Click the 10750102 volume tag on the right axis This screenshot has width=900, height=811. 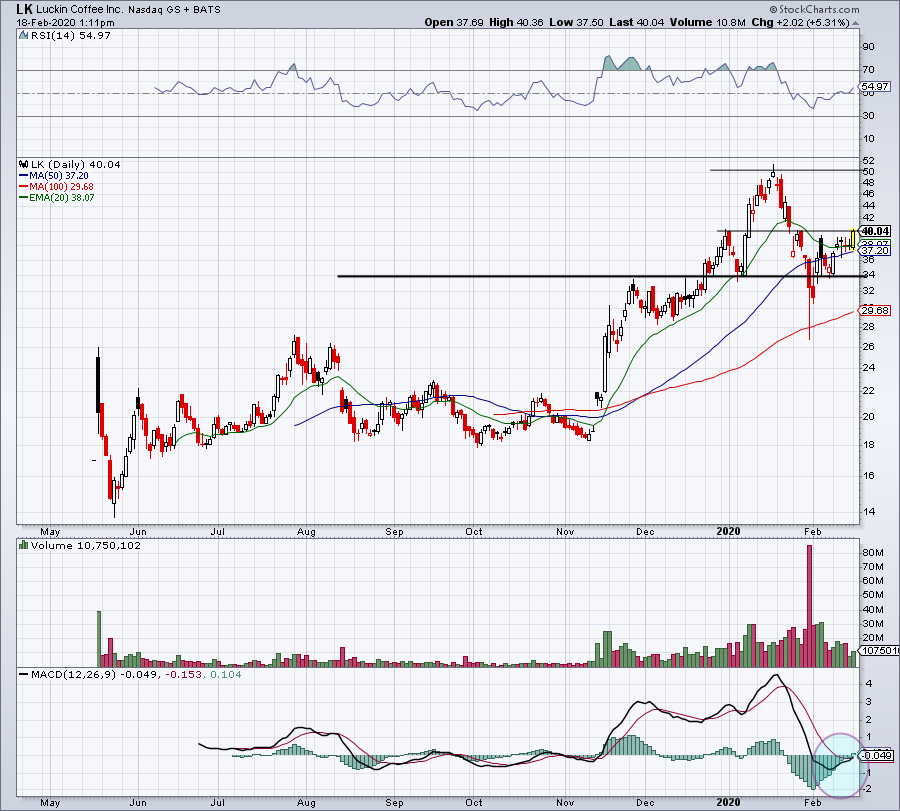coord(878,651)
